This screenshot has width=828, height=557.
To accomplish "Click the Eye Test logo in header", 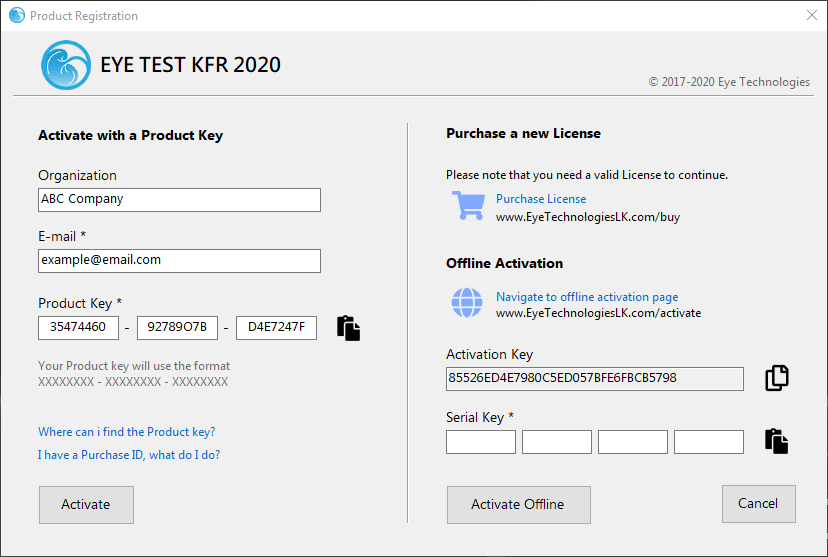I will coord(66,65).
